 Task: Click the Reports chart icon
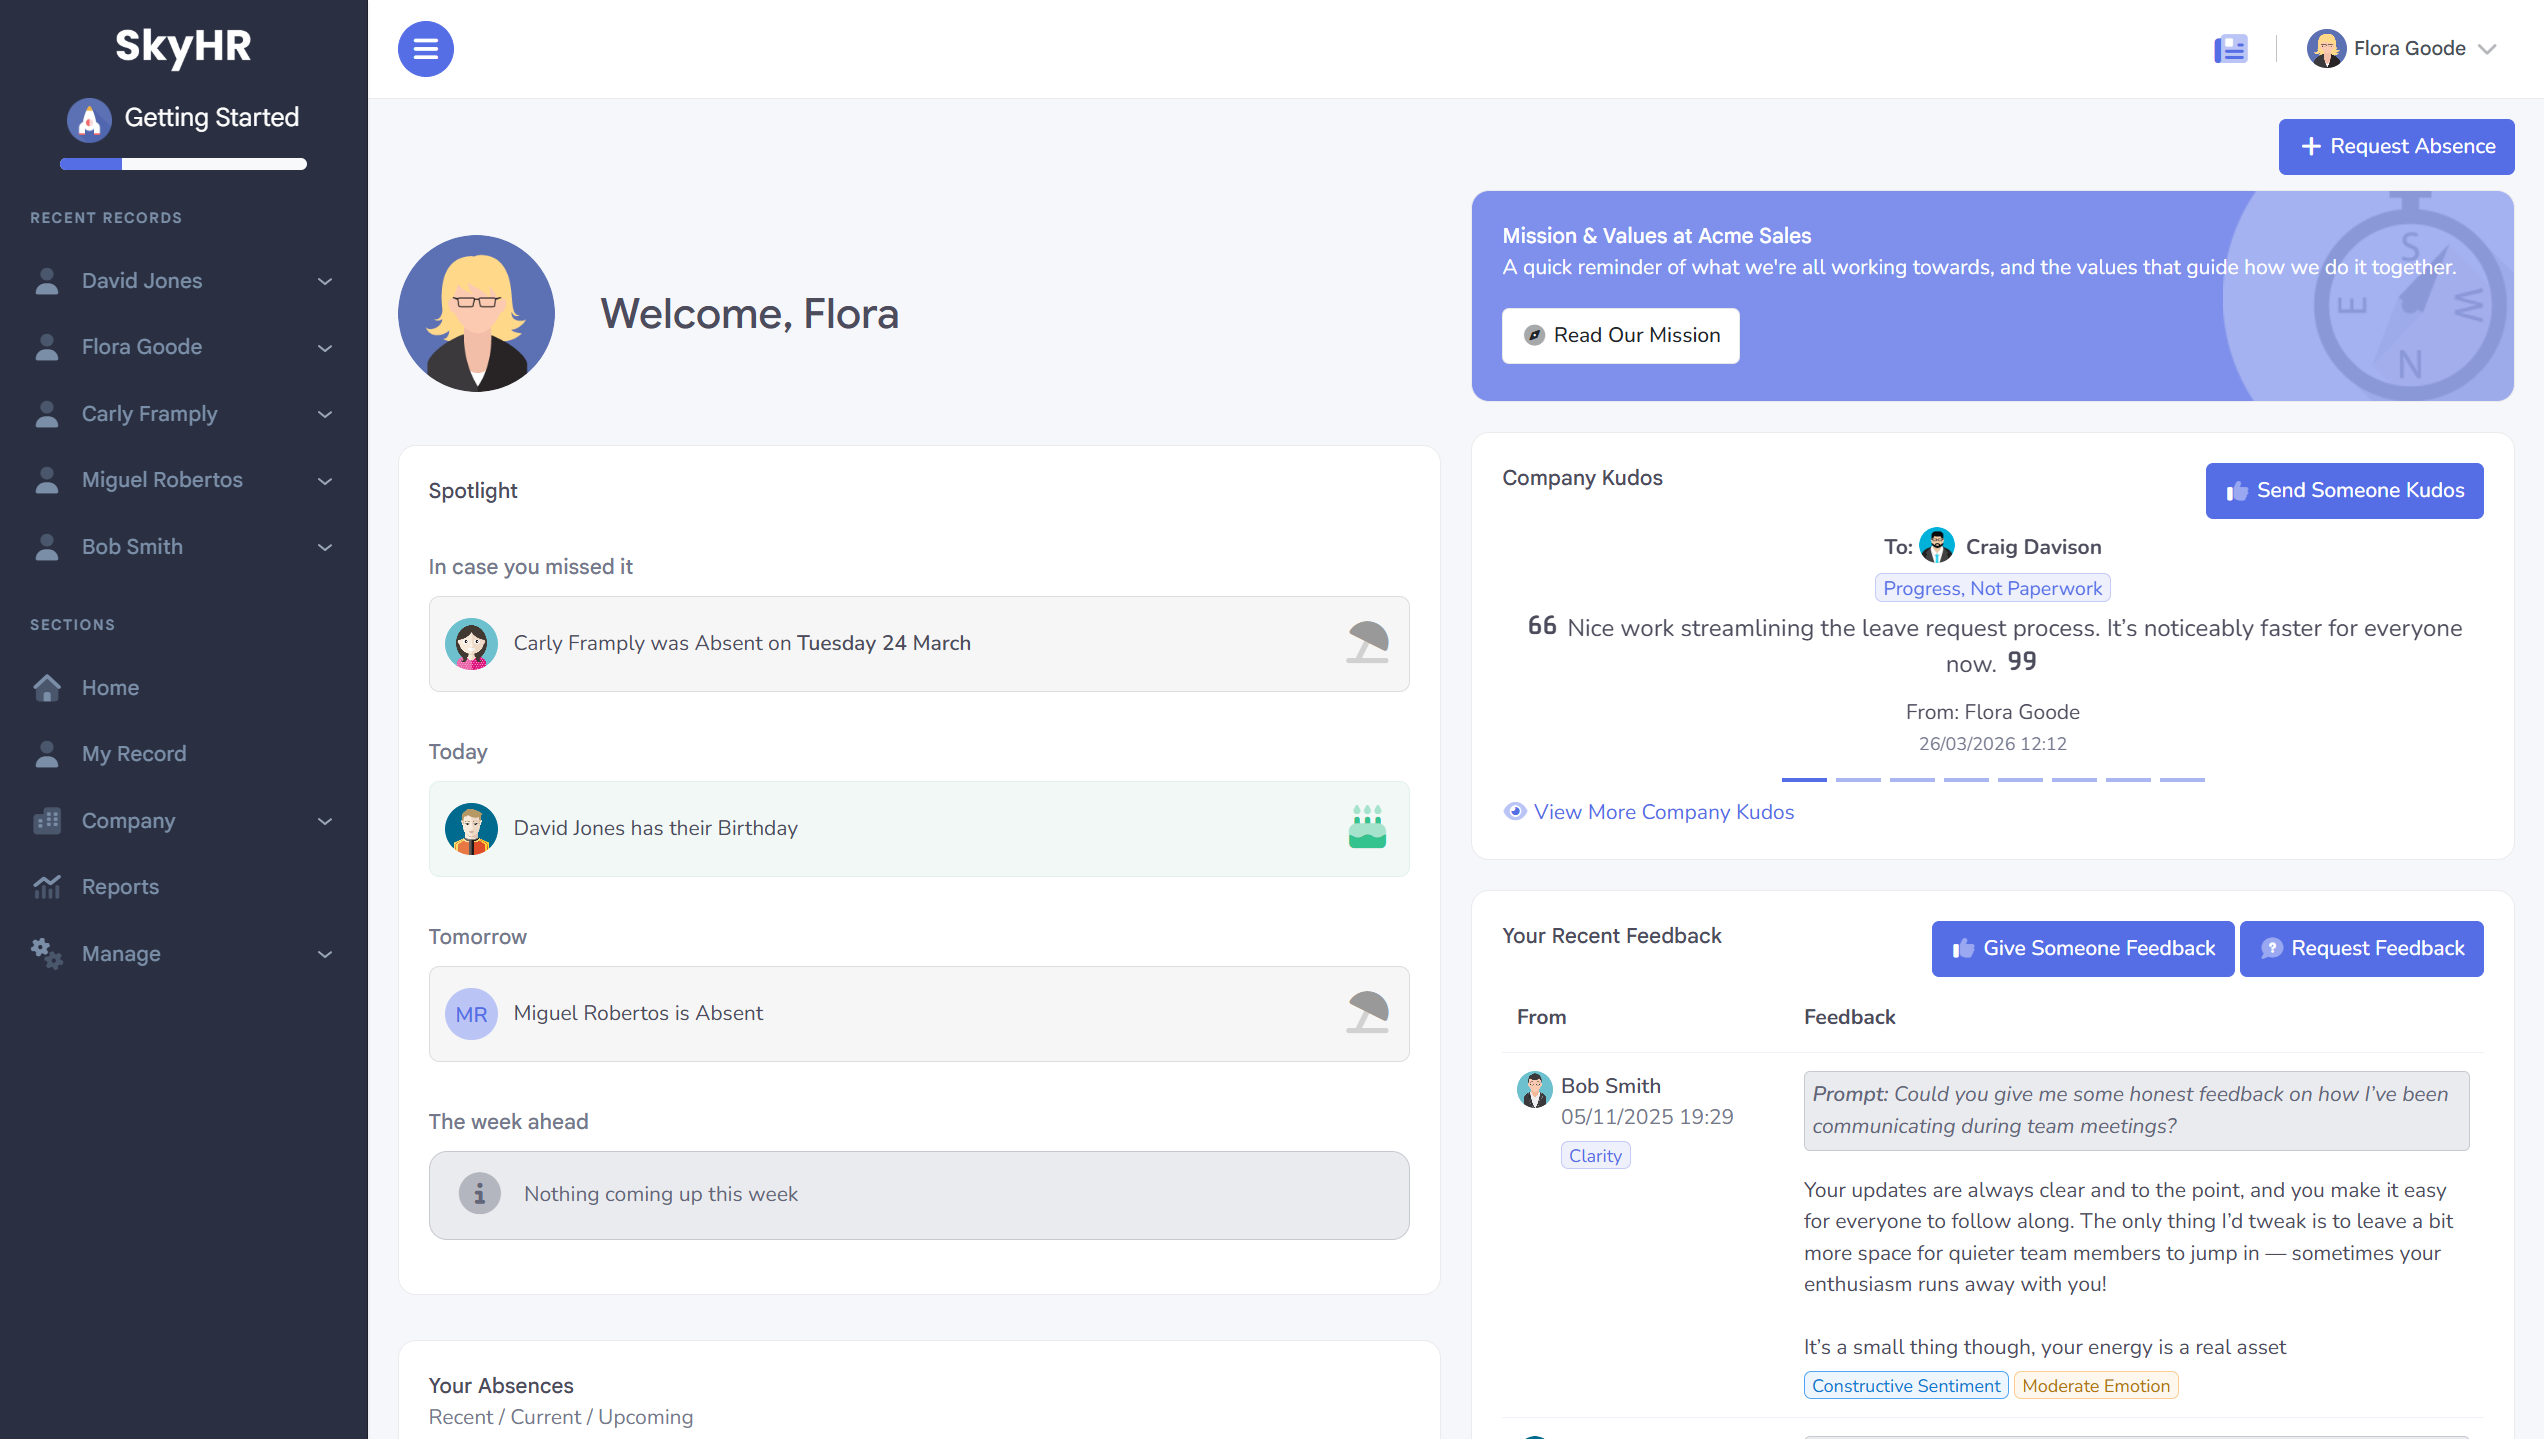pyautogui.click(x=47, y=887)
